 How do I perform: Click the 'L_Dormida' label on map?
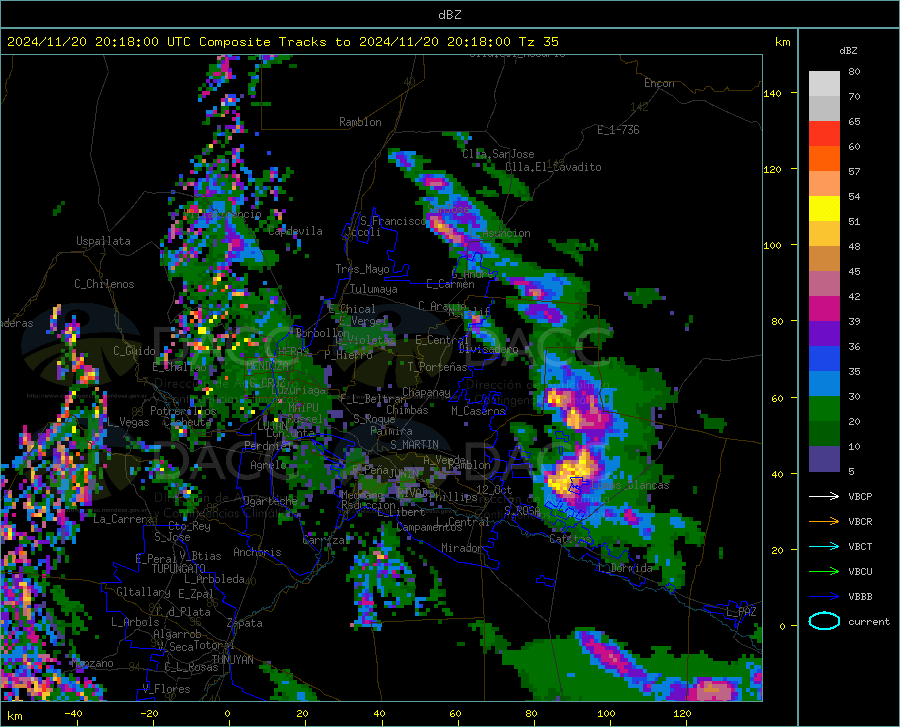coord(625,568)
